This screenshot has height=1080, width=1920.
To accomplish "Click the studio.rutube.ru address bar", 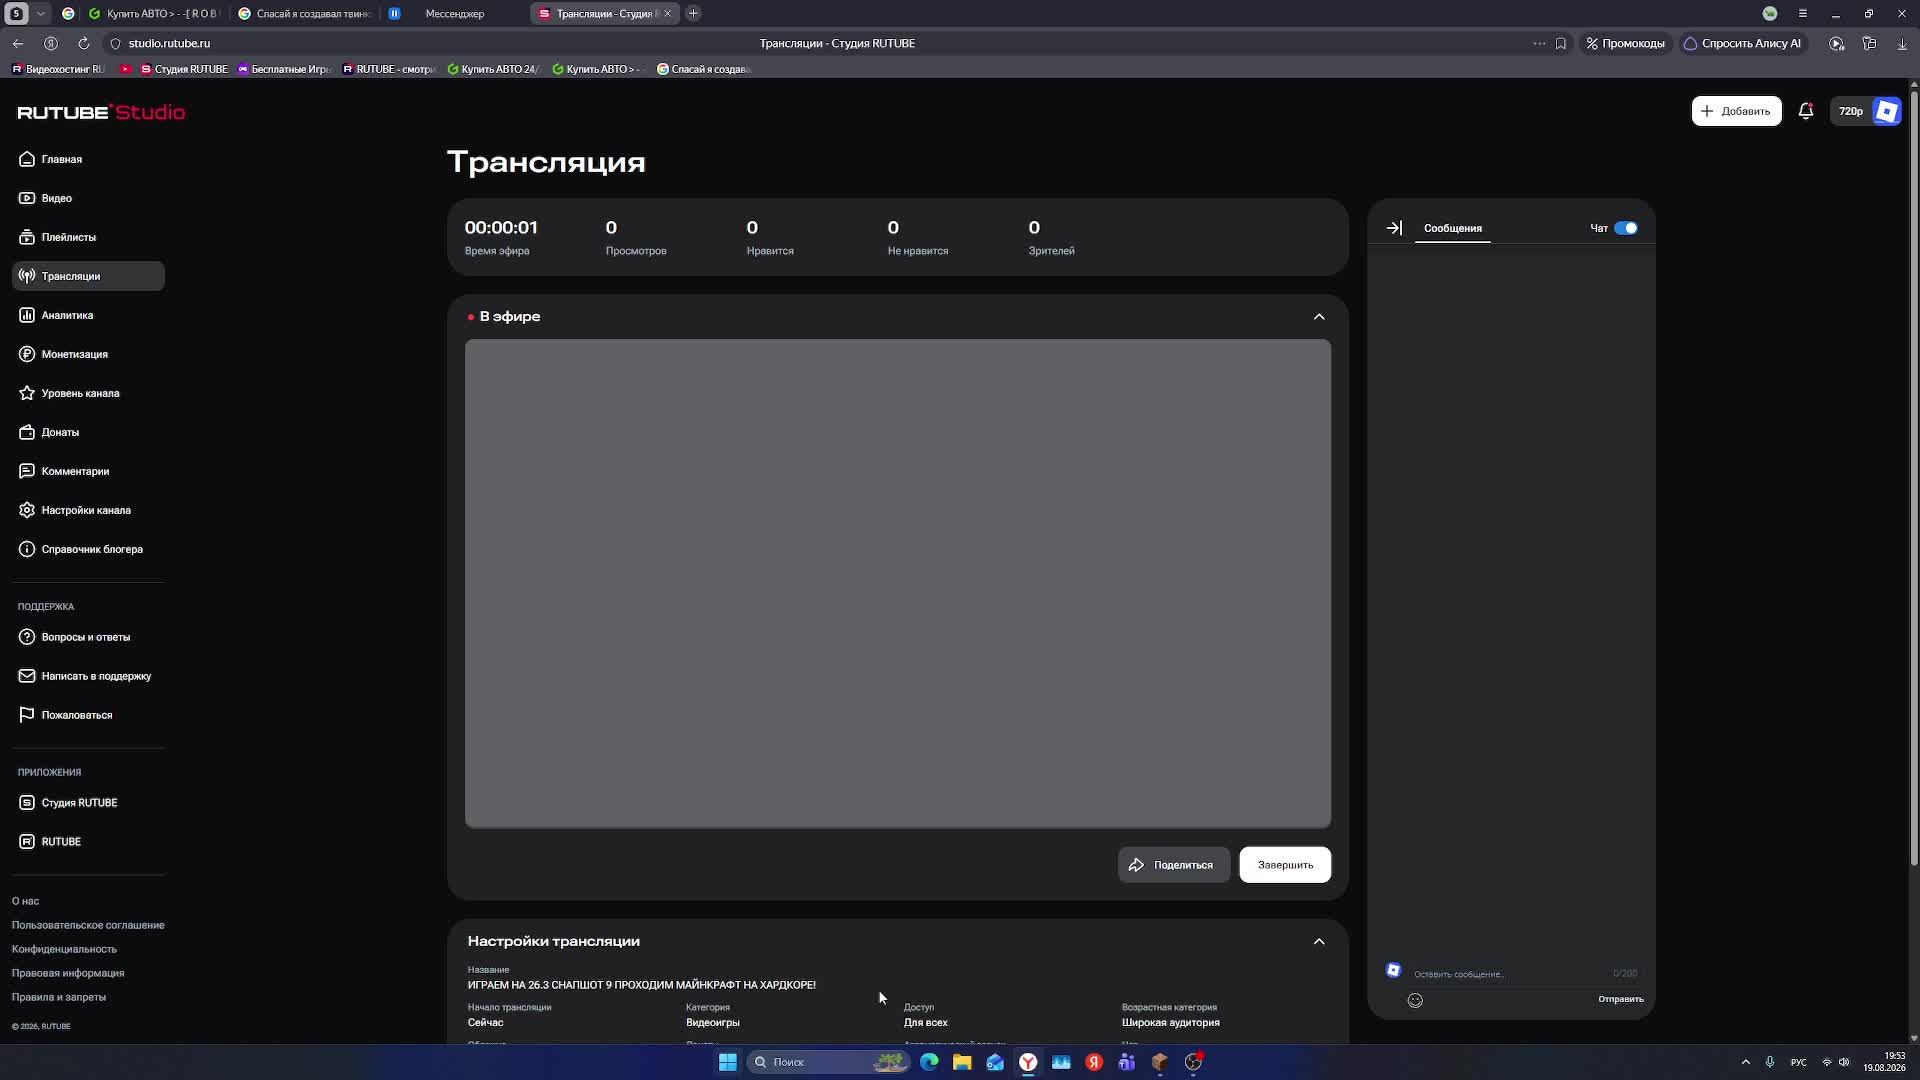I will click(169, 43).
